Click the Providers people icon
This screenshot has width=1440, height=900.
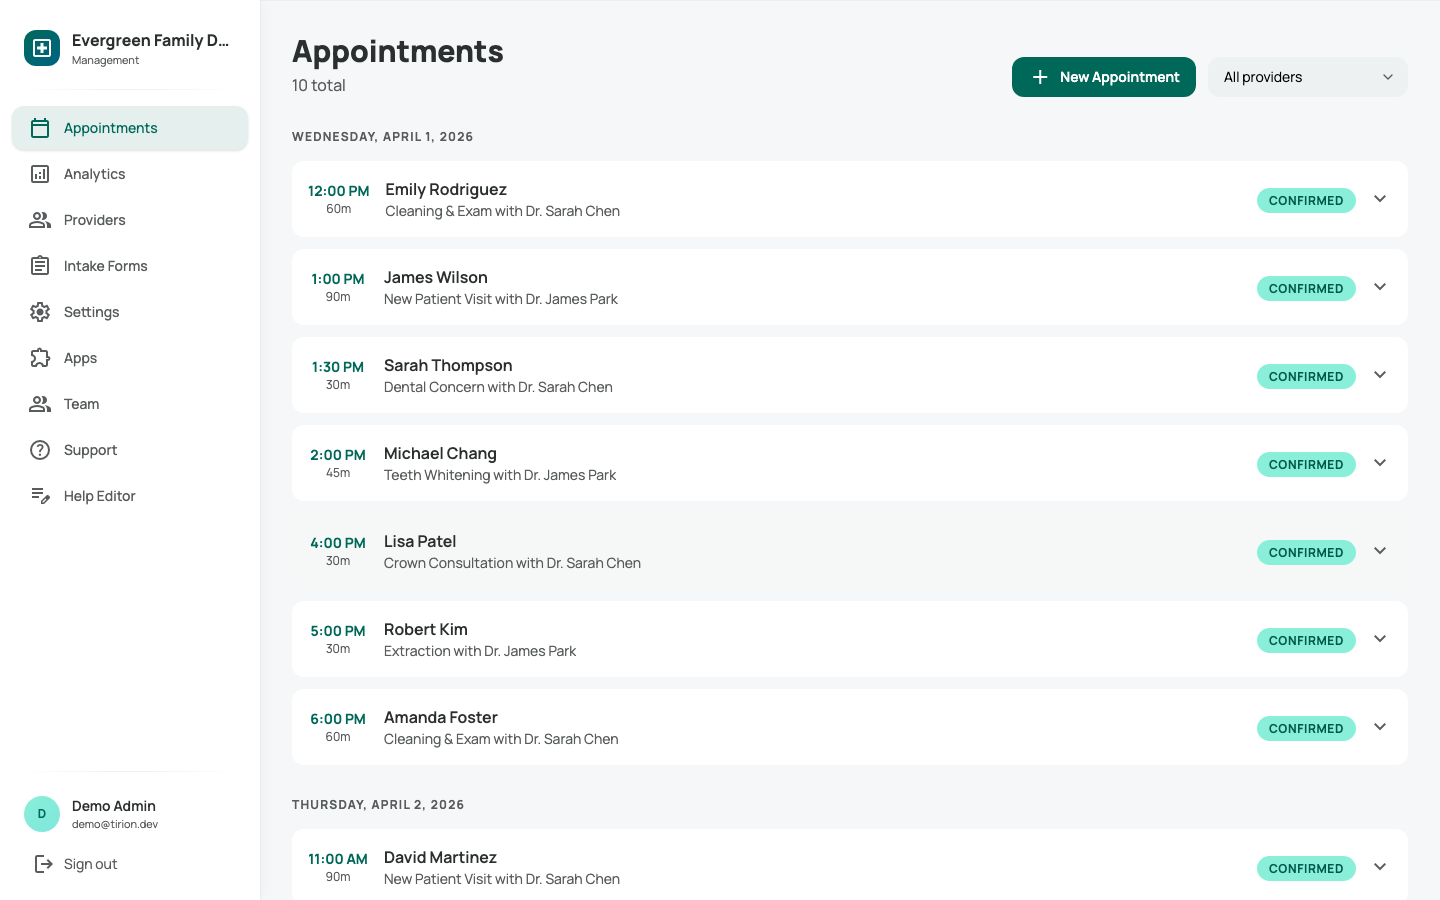(x=41, y=220)
